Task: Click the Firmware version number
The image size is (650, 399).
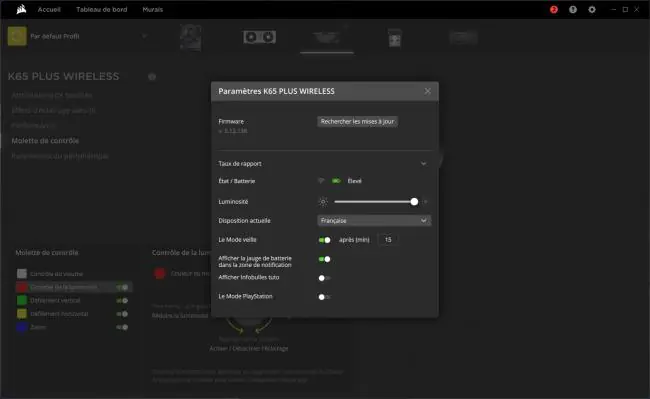Action: (233, 131)
